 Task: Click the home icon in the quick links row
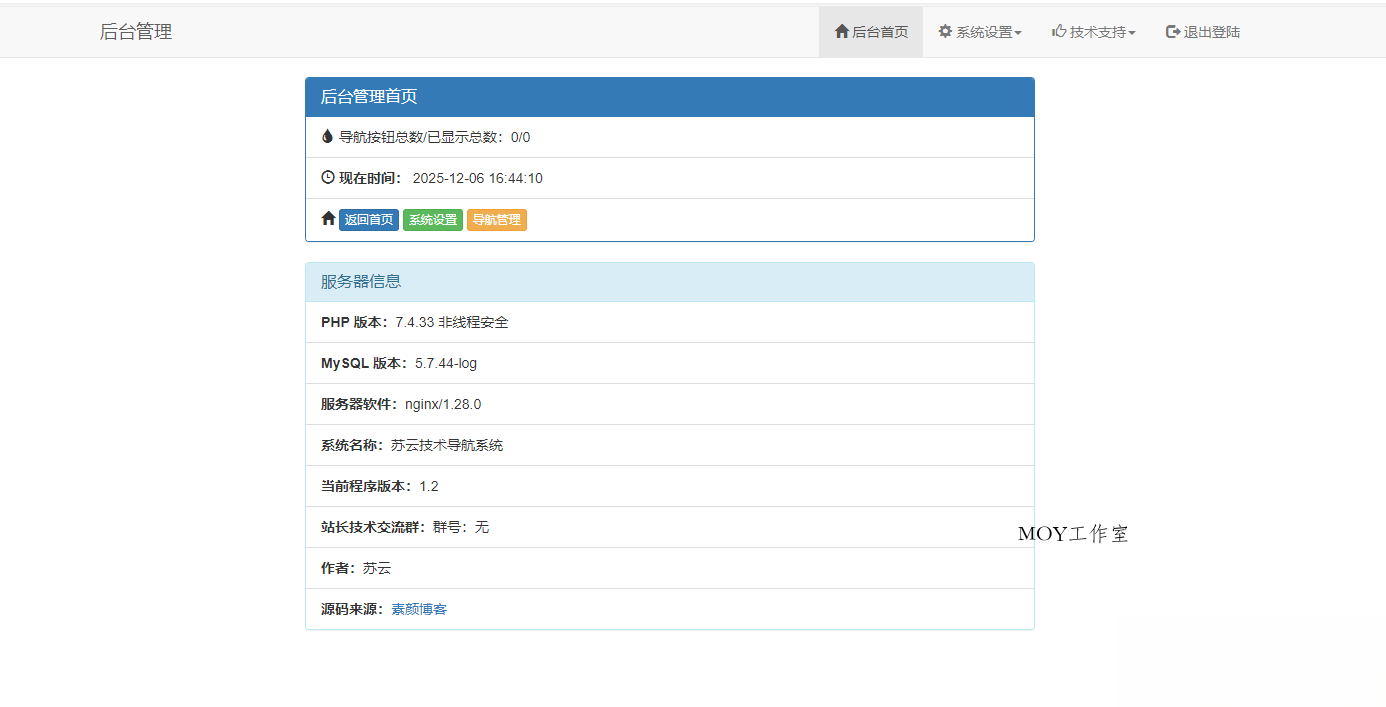[x=328, y=218]
